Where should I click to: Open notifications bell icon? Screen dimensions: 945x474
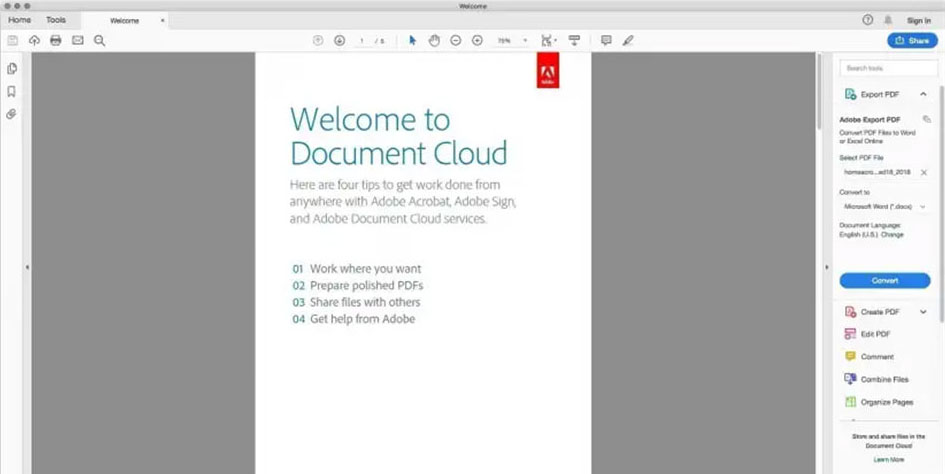(888, 20)
